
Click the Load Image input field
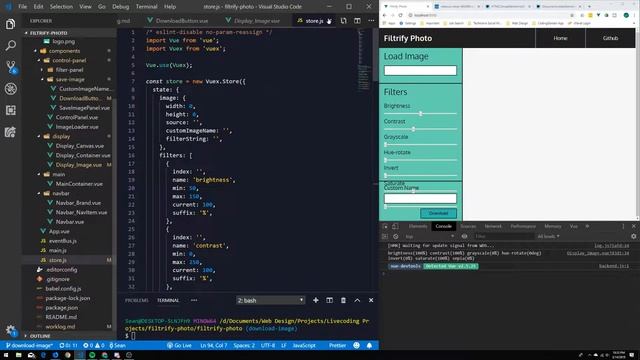[x=420, y=71]
